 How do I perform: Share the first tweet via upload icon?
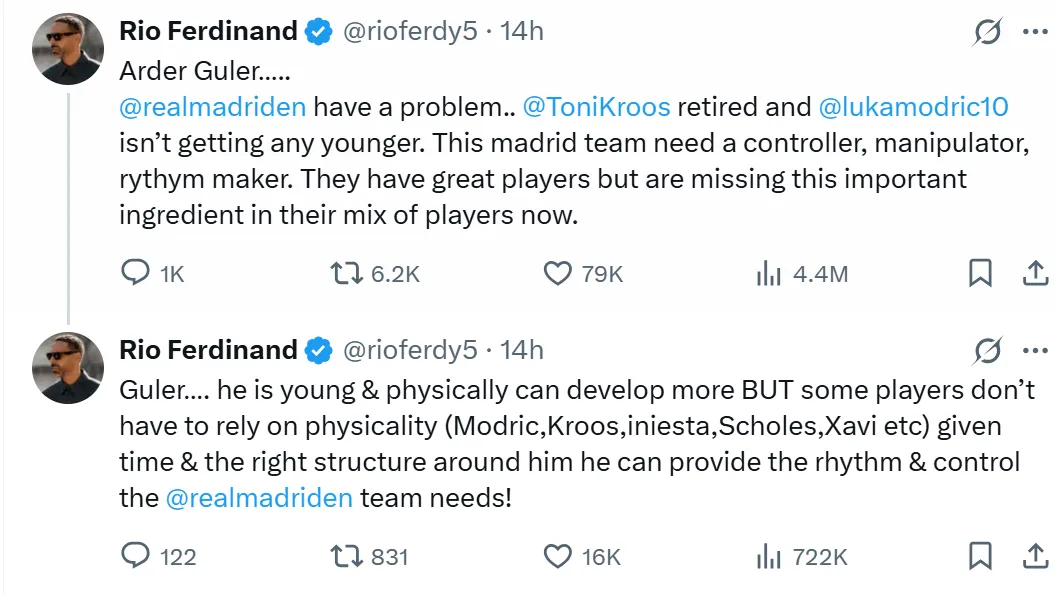point(1035,273)
